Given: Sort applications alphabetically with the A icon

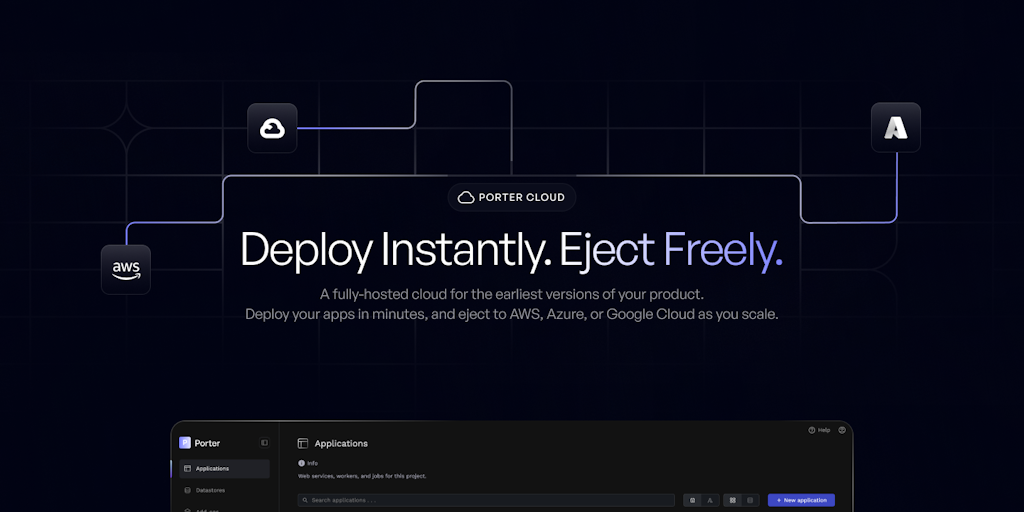Looking at the screenshot, I should pos(710,500).
